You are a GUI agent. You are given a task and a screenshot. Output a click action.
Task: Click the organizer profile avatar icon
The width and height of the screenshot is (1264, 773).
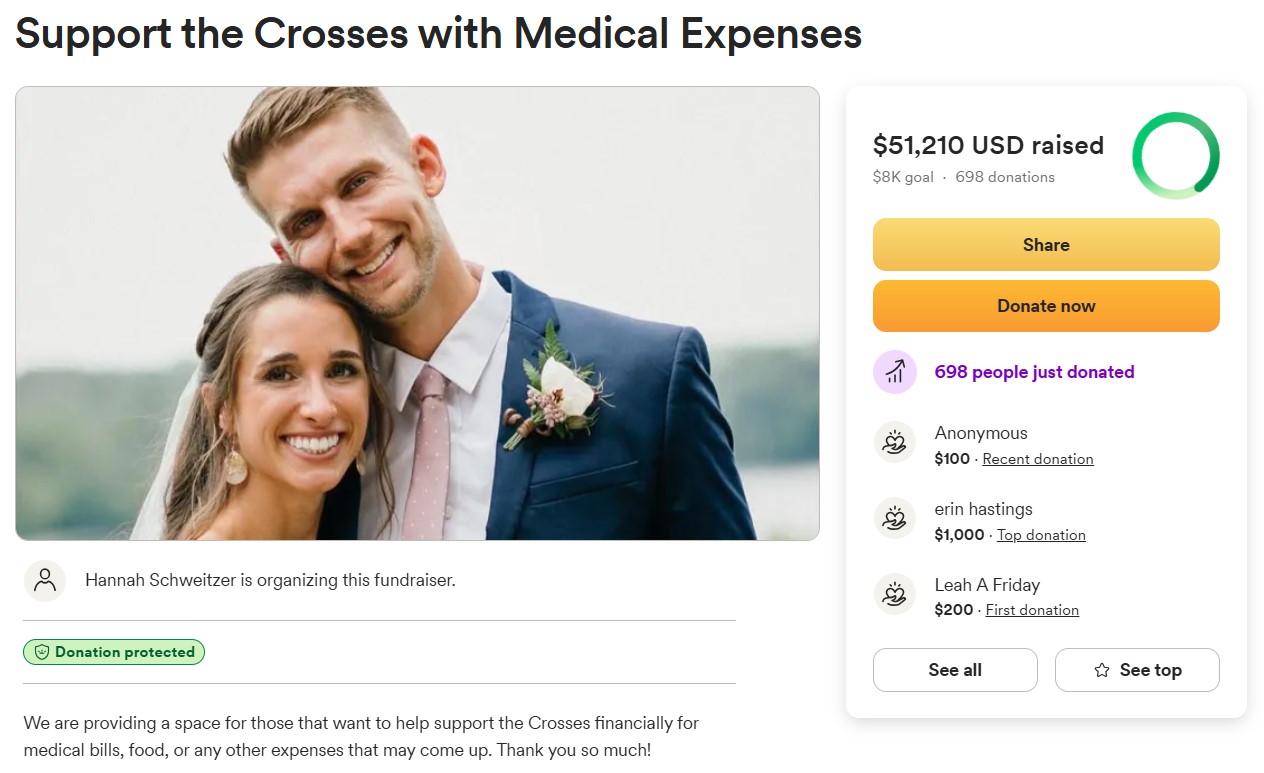point(45,581)
